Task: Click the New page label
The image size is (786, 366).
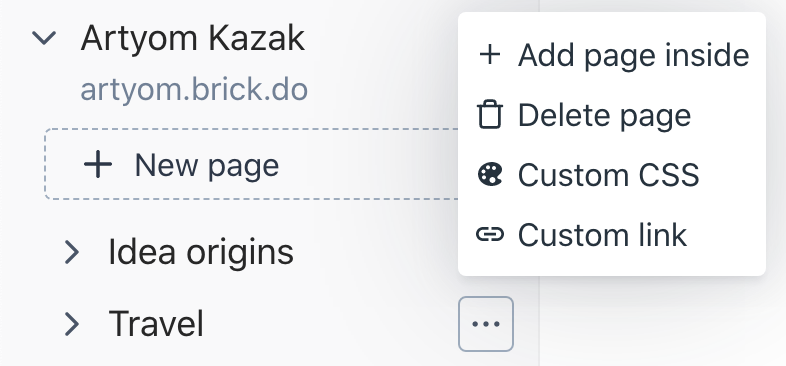Action: [x=207, y=165]
